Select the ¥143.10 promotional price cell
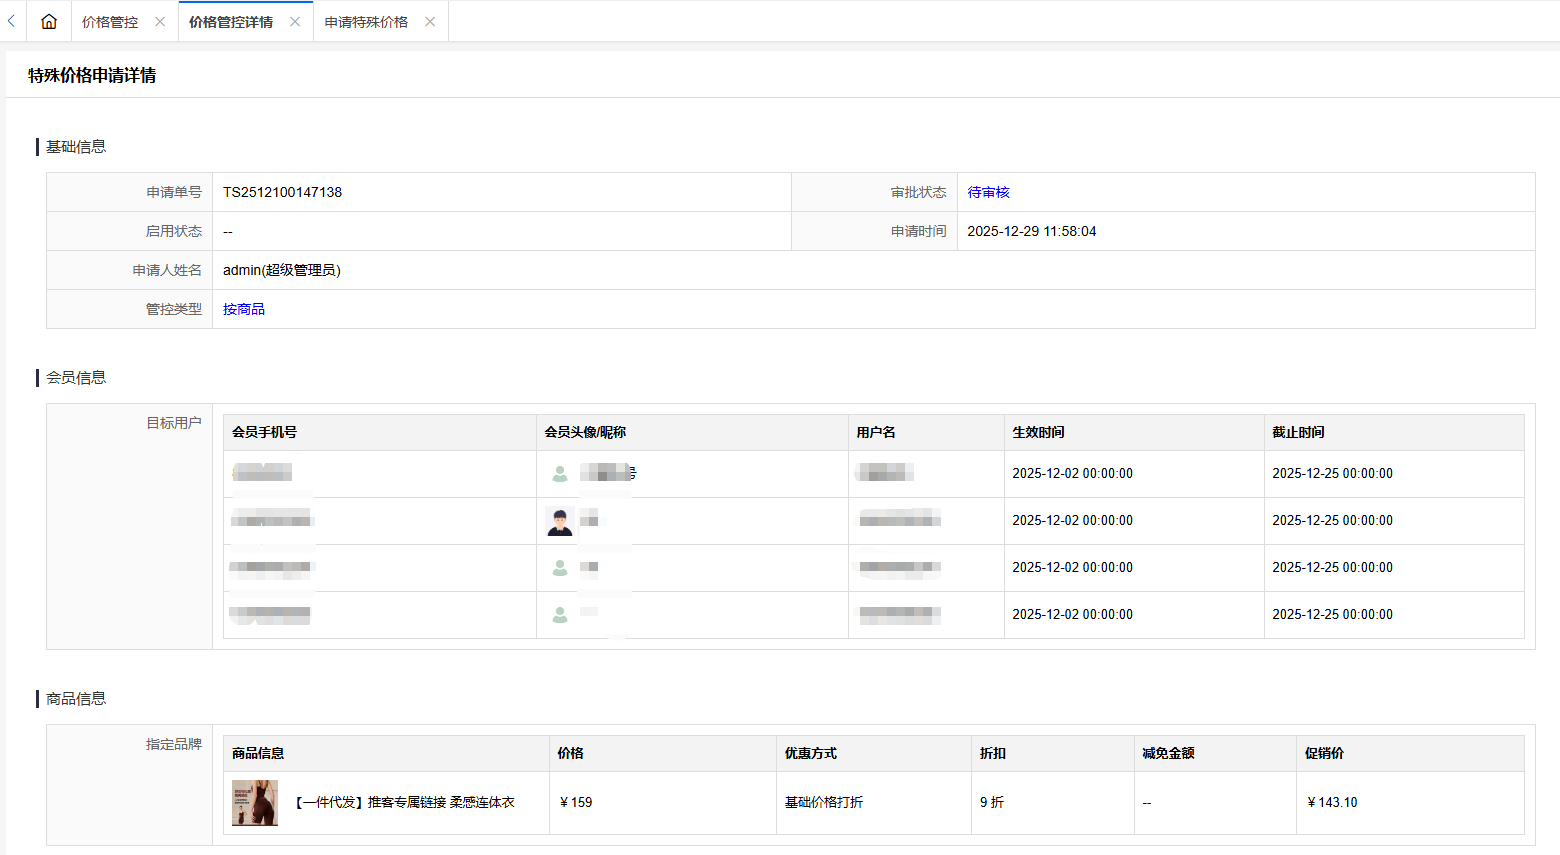Image resolution: width=1560 pixels, height=855 pixels. [1332, 802]
